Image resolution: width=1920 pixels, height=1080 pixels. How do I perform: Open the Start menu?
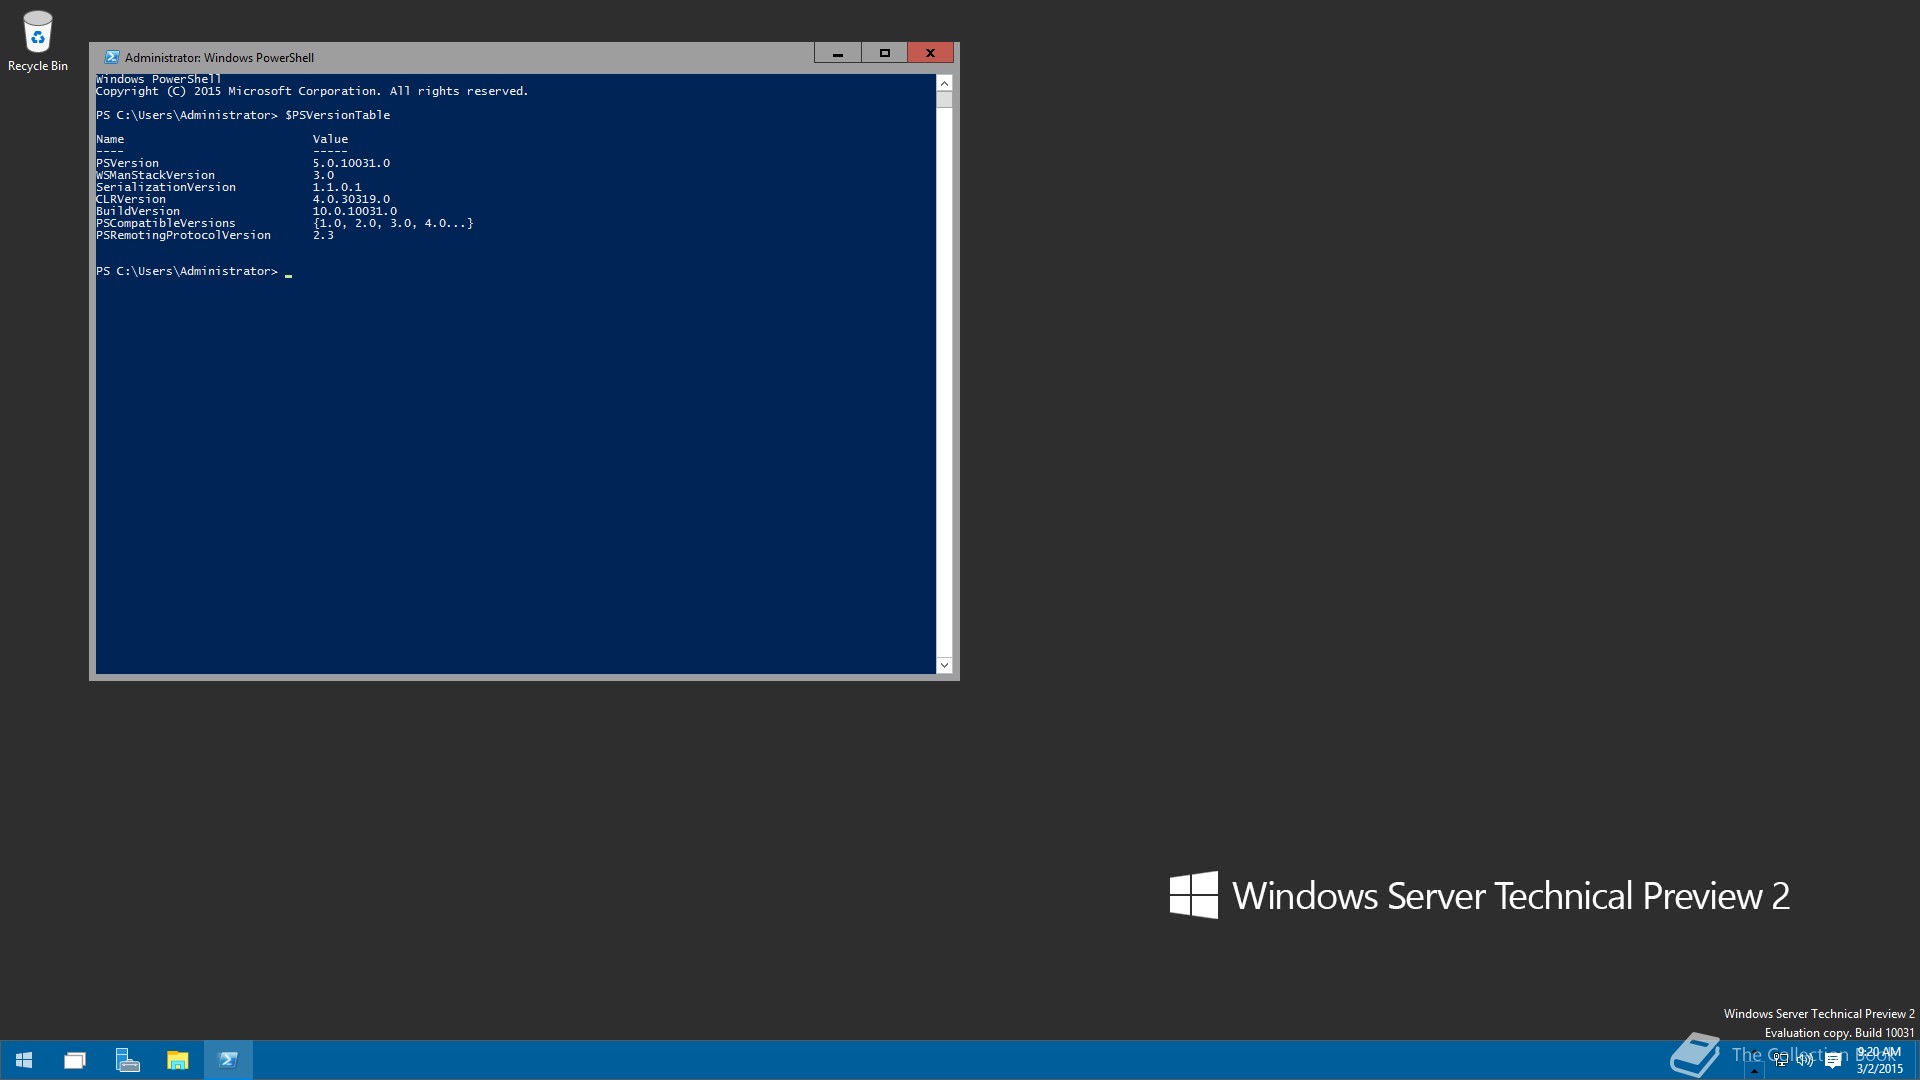pos(24,1060)
